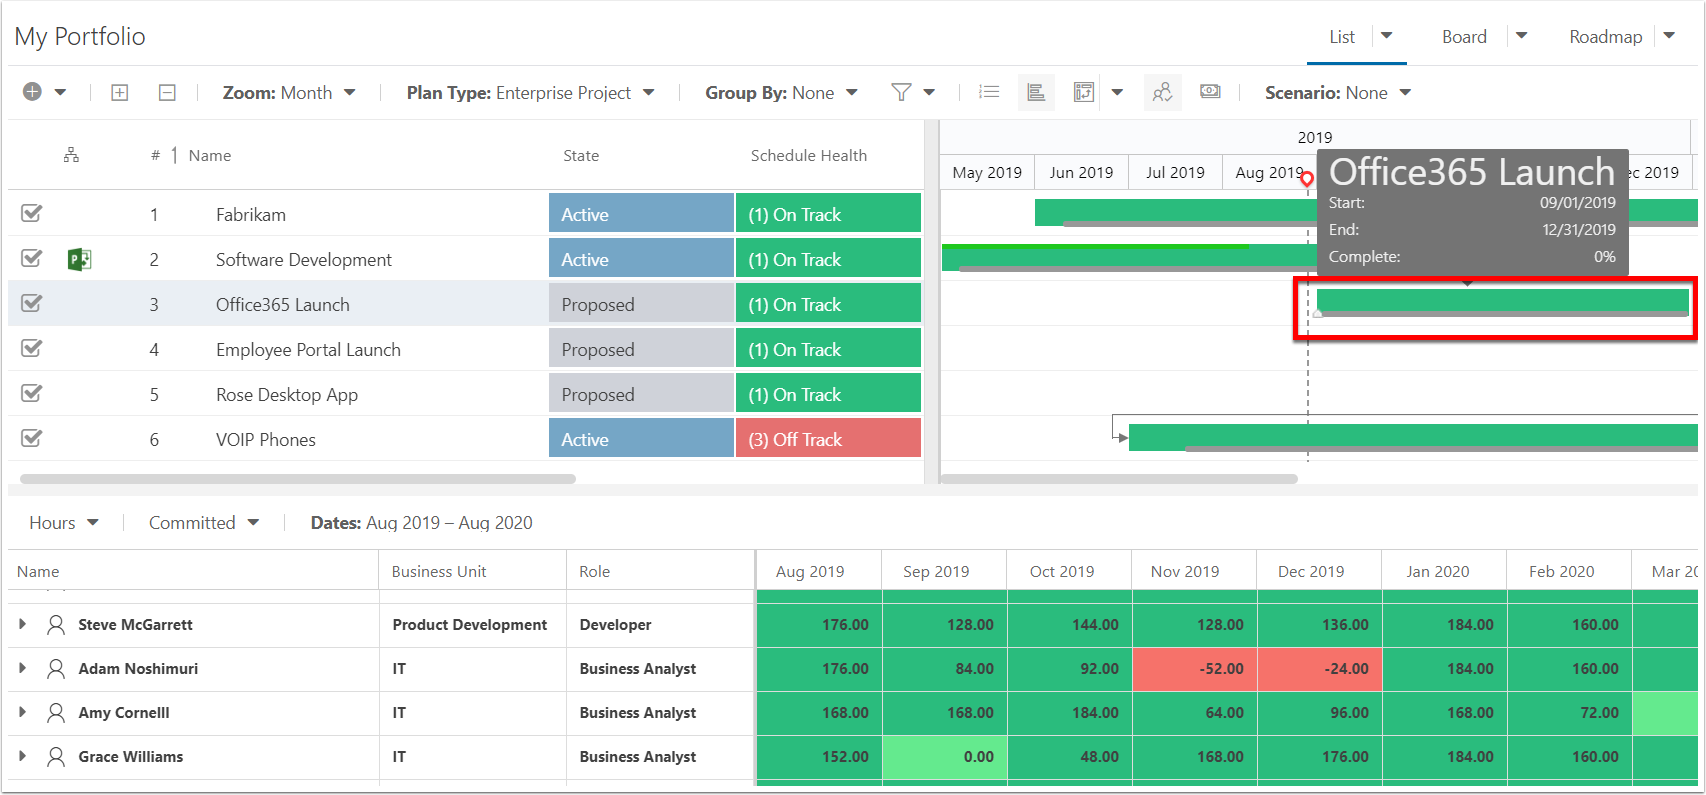Switch to the List tab
This screenshot has height=795, width=1706.
[x=1342, y=37]
